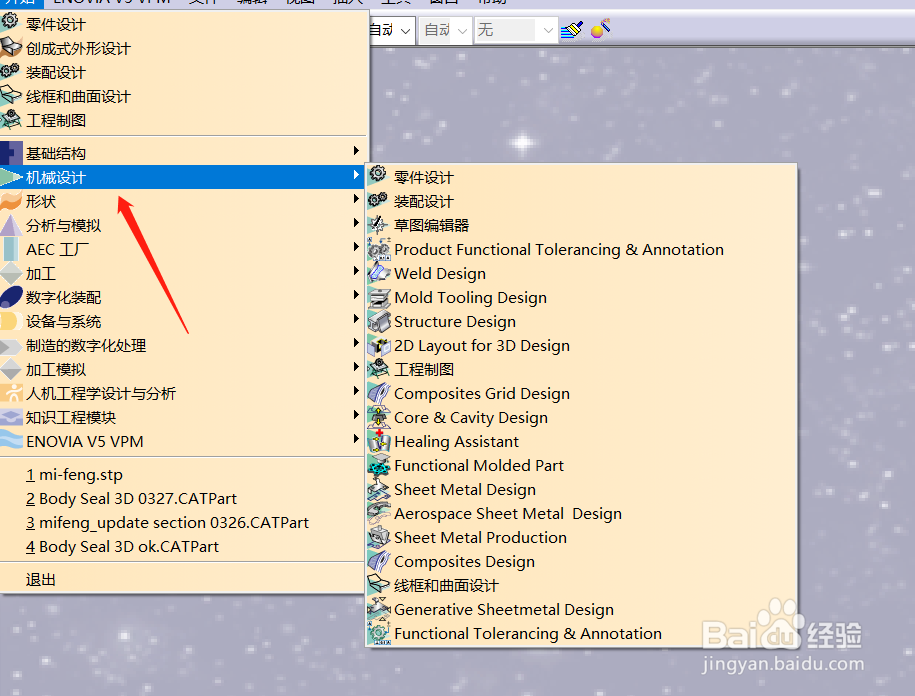The height and width of the screenshot is (696, 915).
Task: Click the Mold Tooling Design icon
Action: coord(378,298)
